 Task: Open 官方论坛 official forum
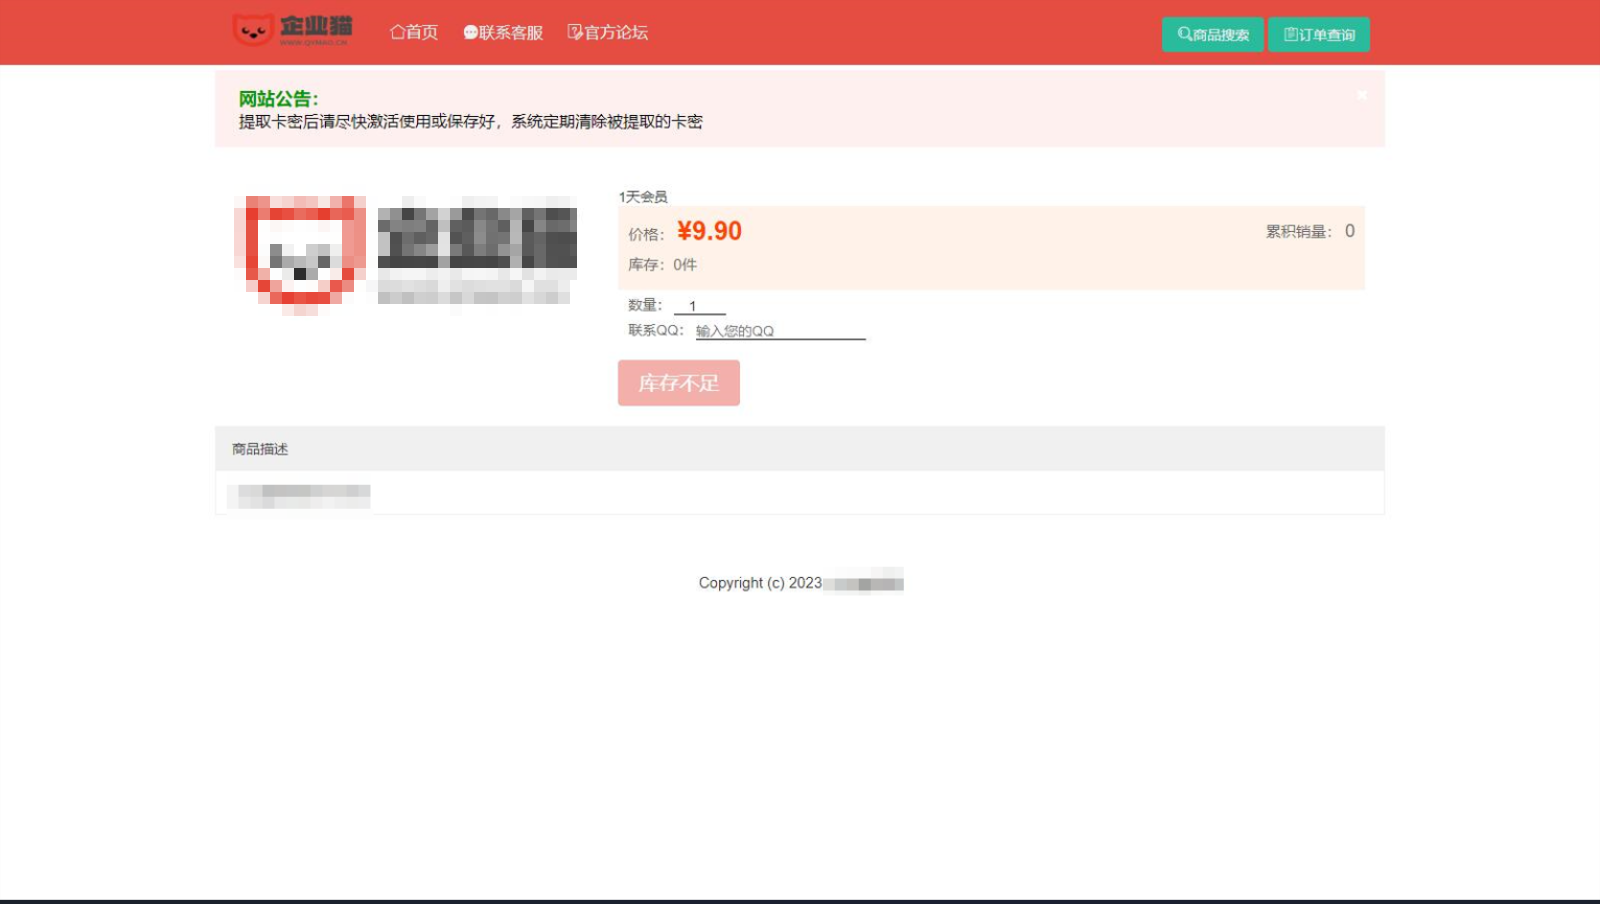608,32
